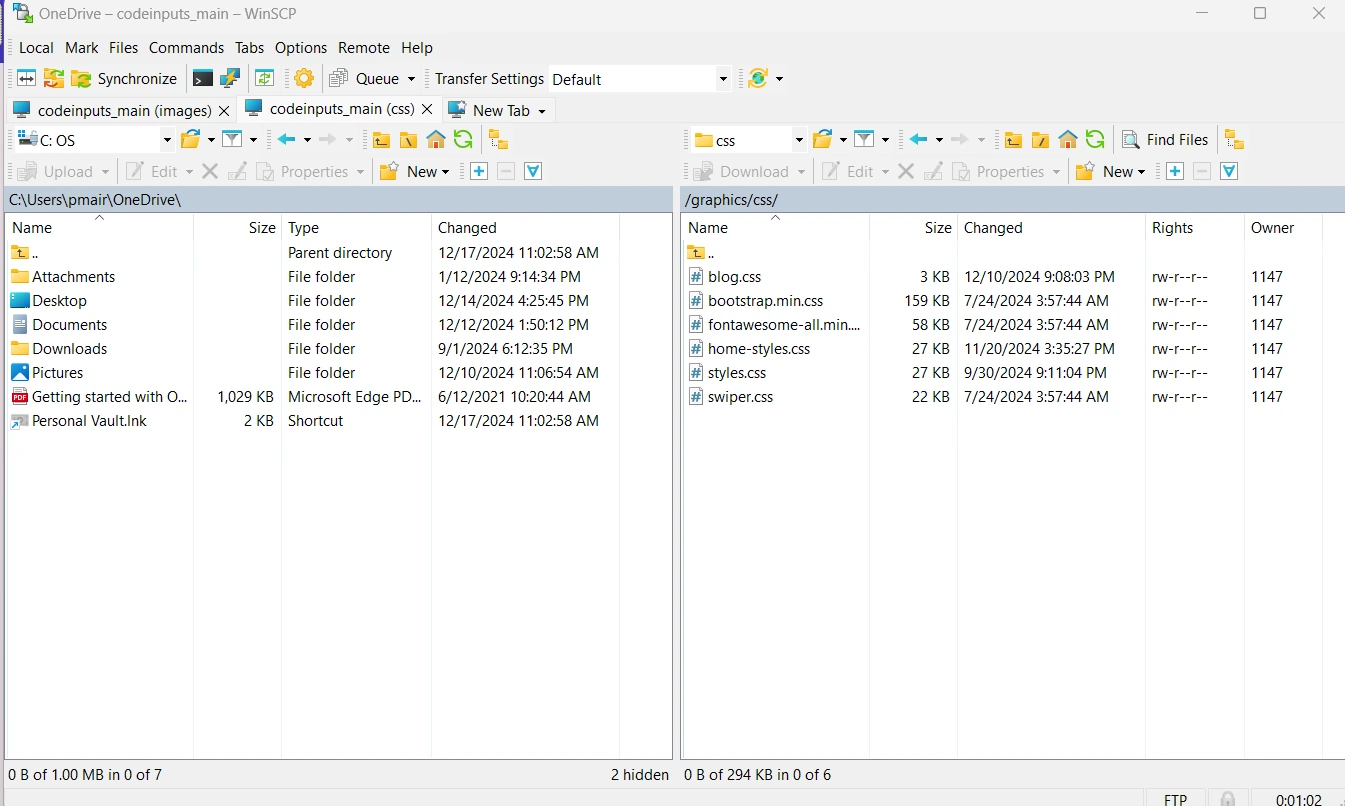Click local panel Open Directory folder icon
Viewport: 1345px width, 806px height.
click(191, 139)
